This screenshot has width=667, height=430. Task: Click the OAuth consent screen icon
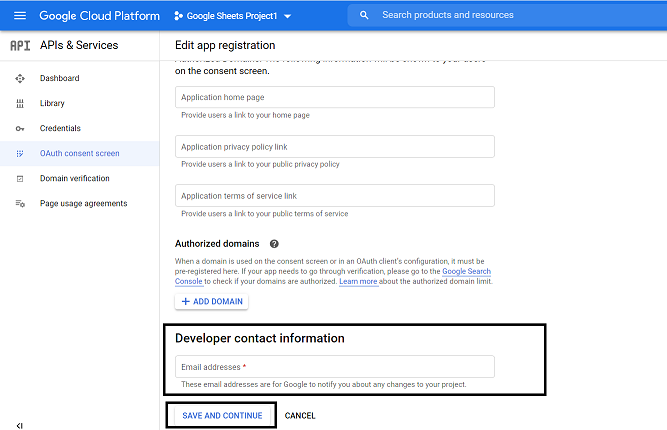tap(20, 154)
